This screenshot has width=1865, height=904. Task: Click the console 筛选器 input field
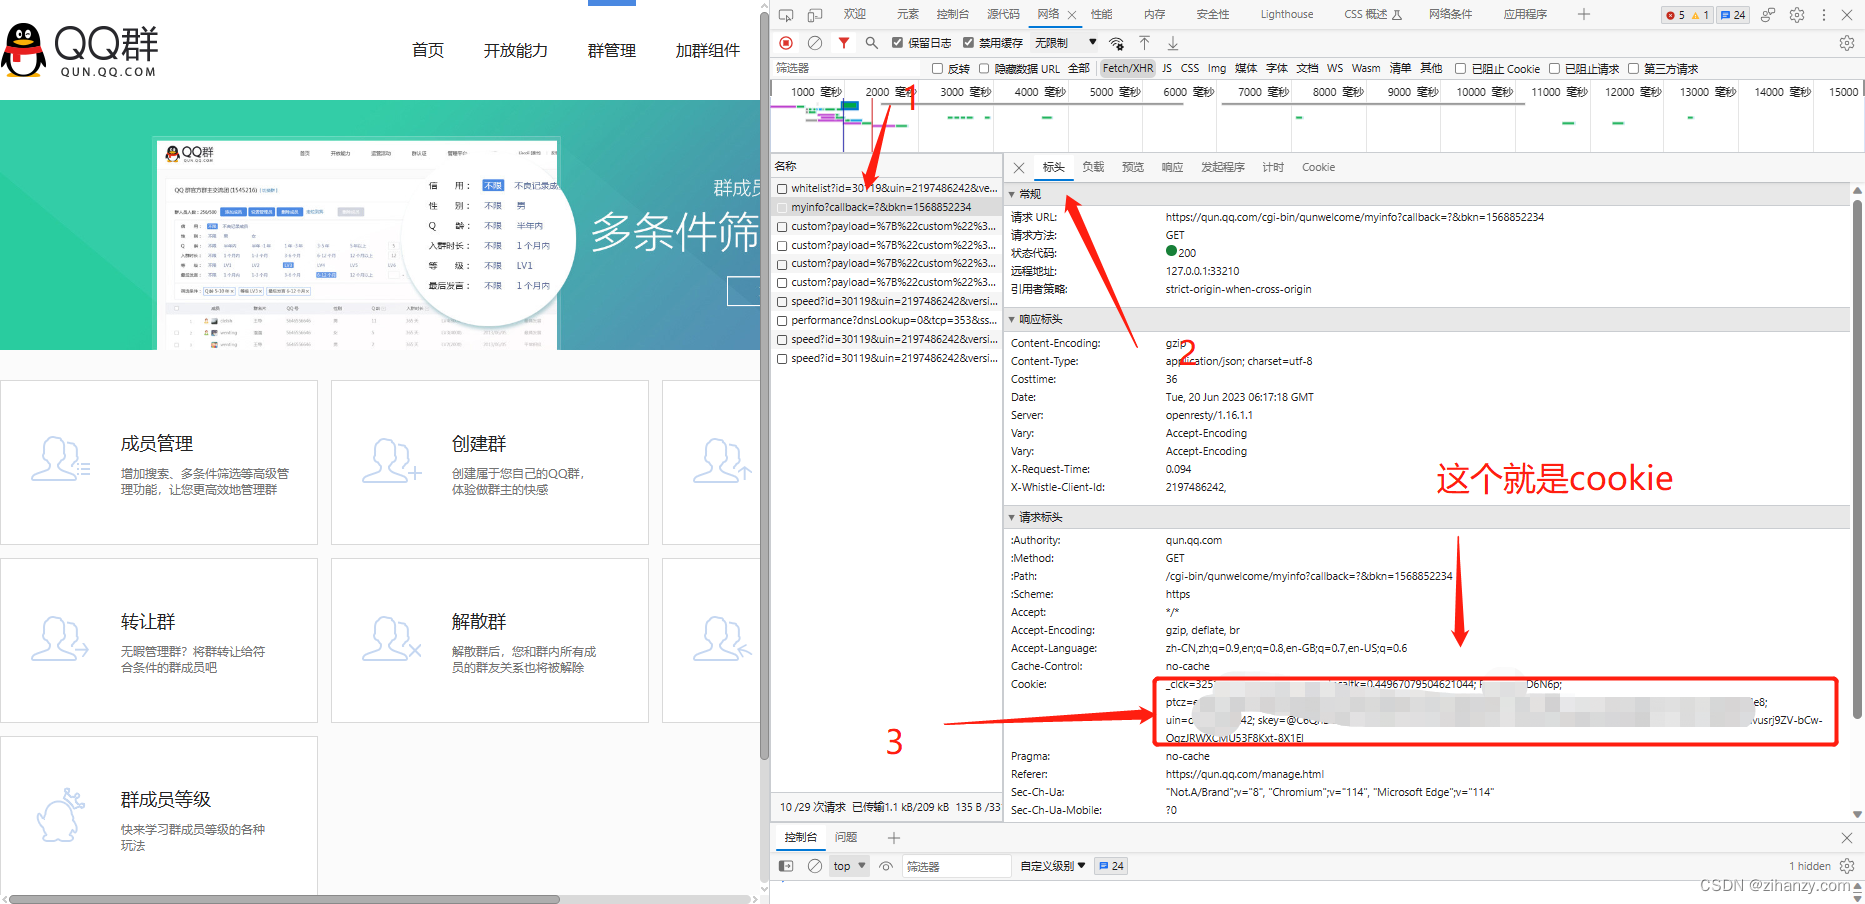pyautogui.click(x=956, y=866)
